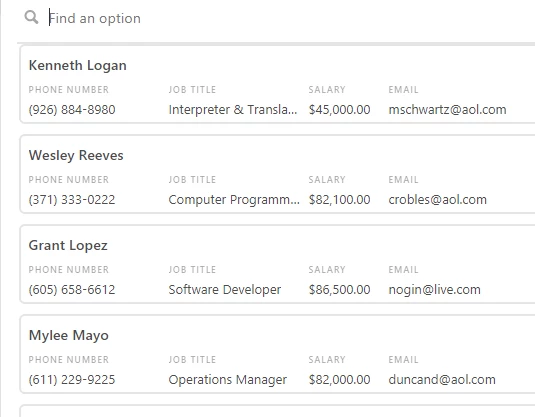Screen dimensions: 535x417
Task: Click email duncand@aol.com
Action: (442, 380)
